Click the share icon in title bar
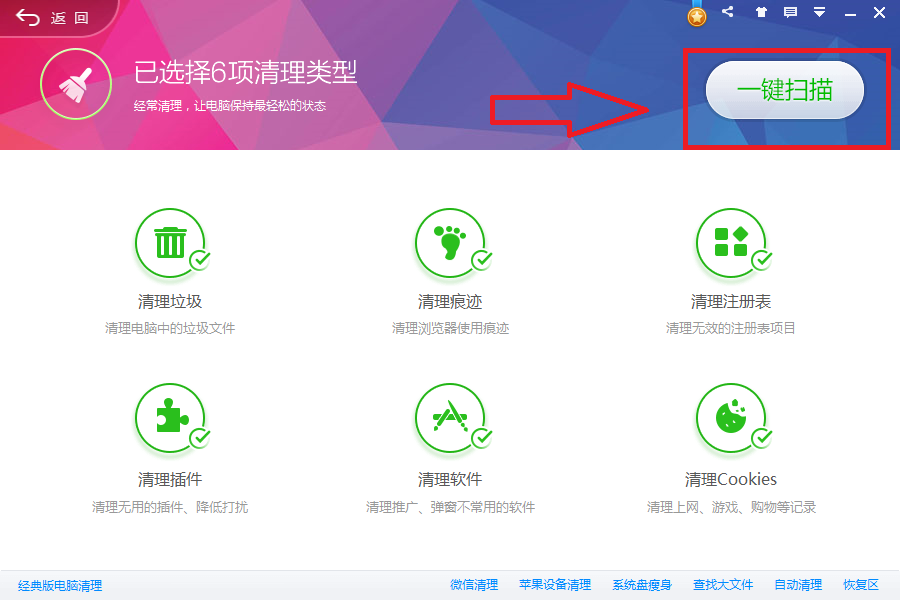The height and width of the screenshot is (600, 900). [x=727, y=13]
